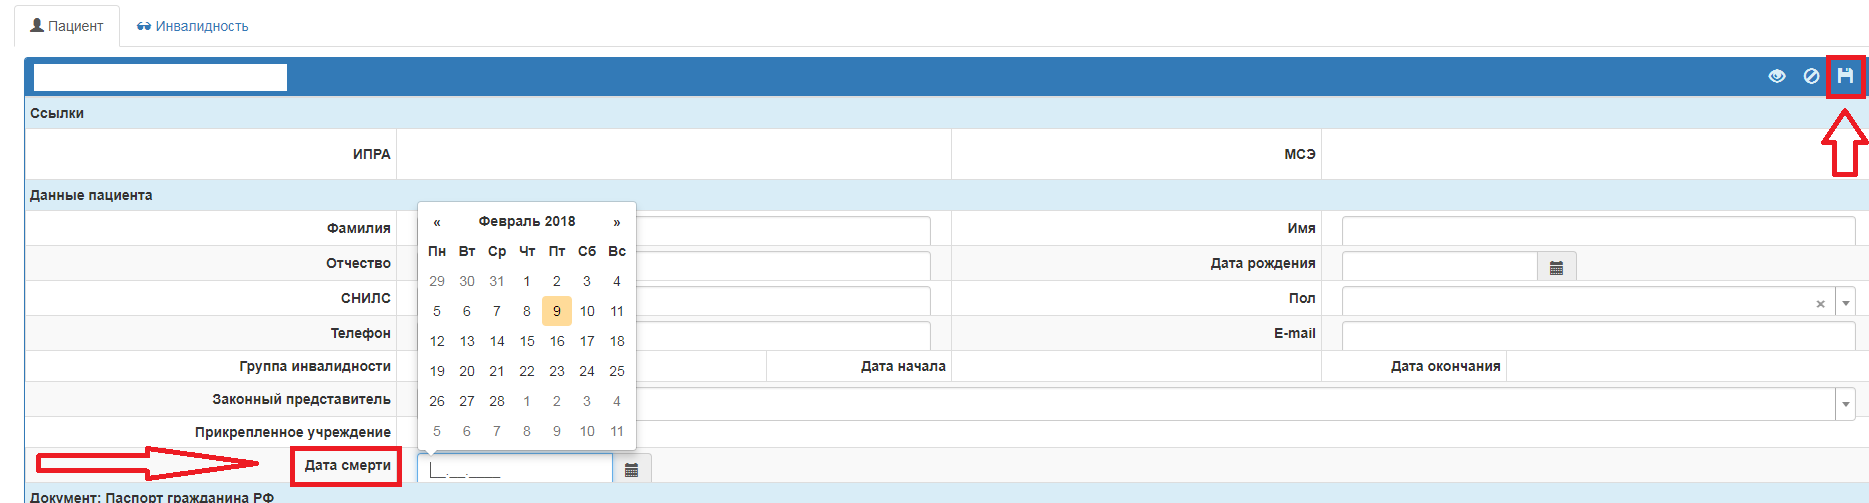This screenshot has width=1869, height=503.
Task: Select the Пациент tab
Action: tap(67, 26)
